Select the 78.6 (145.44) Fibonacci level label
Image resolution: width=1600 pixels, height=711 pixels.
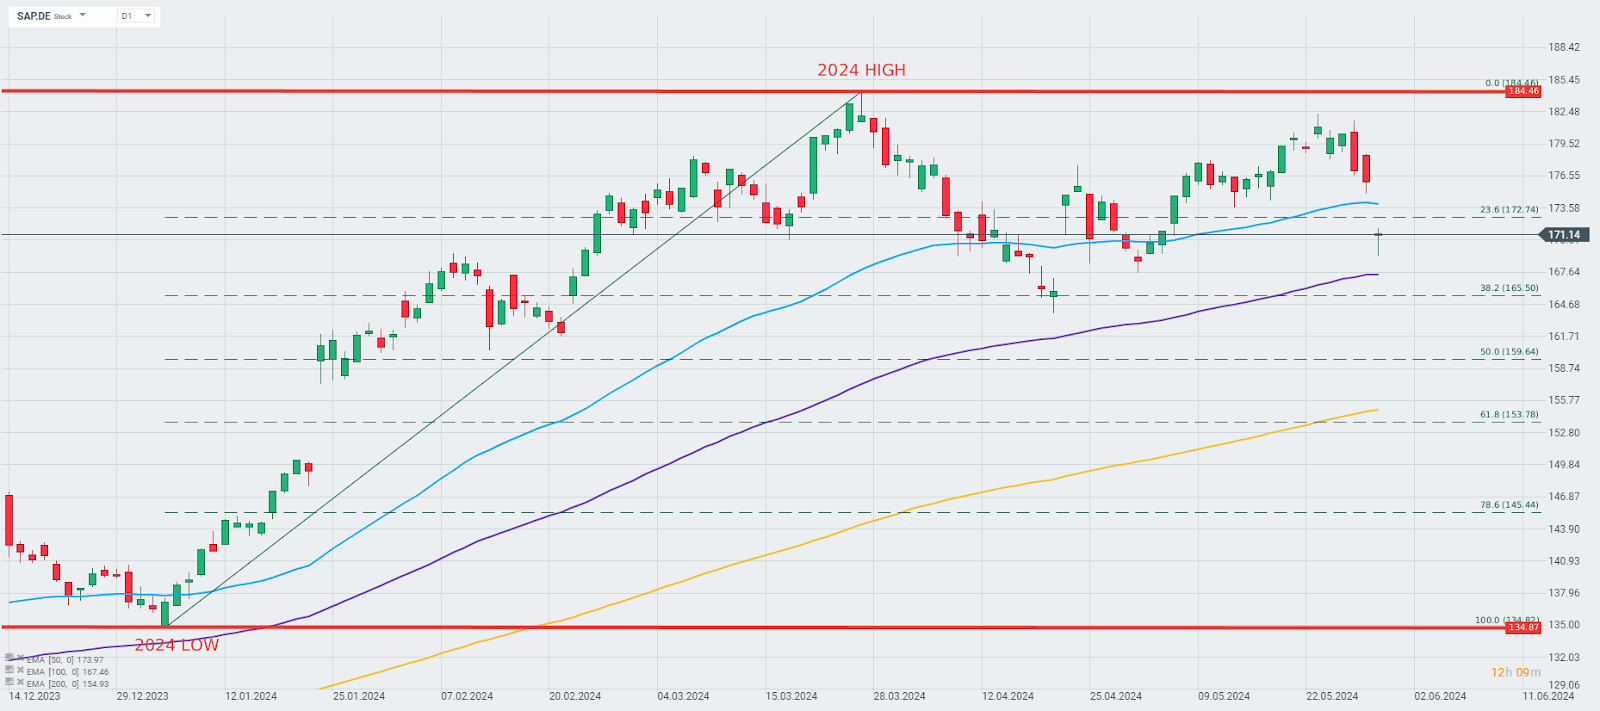[1508, 505]
